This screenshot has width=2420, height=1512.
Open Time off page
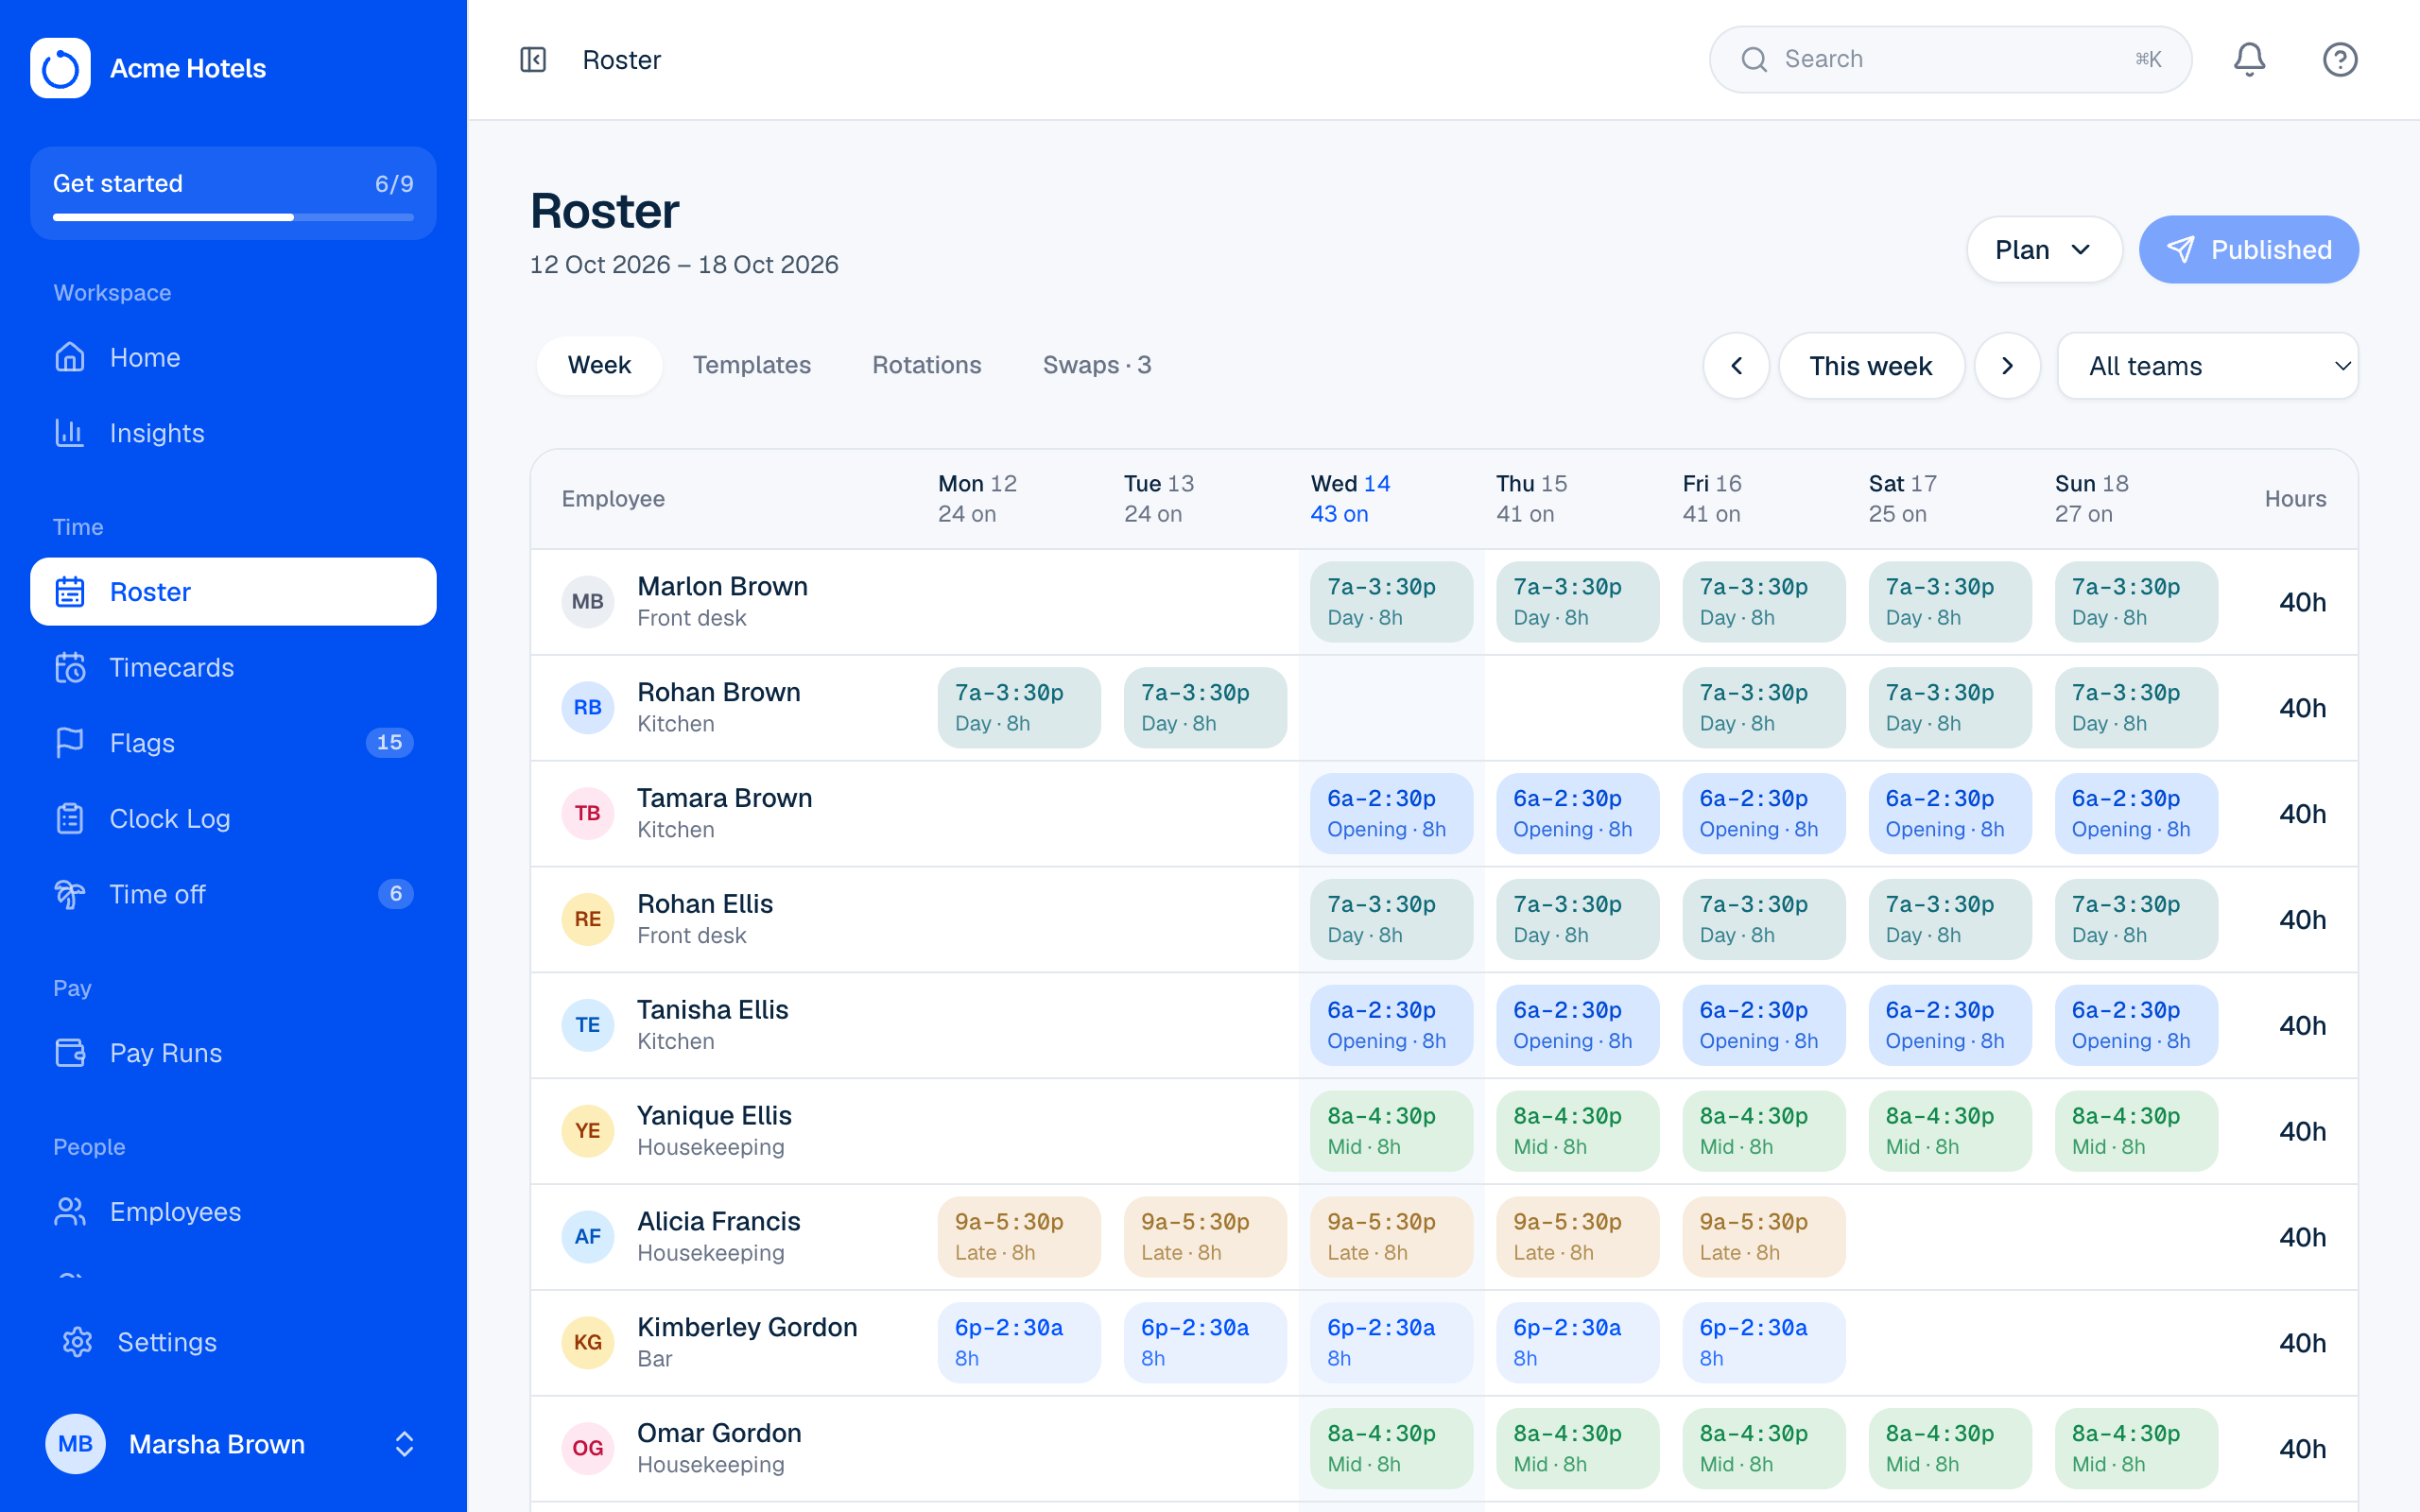233,894
